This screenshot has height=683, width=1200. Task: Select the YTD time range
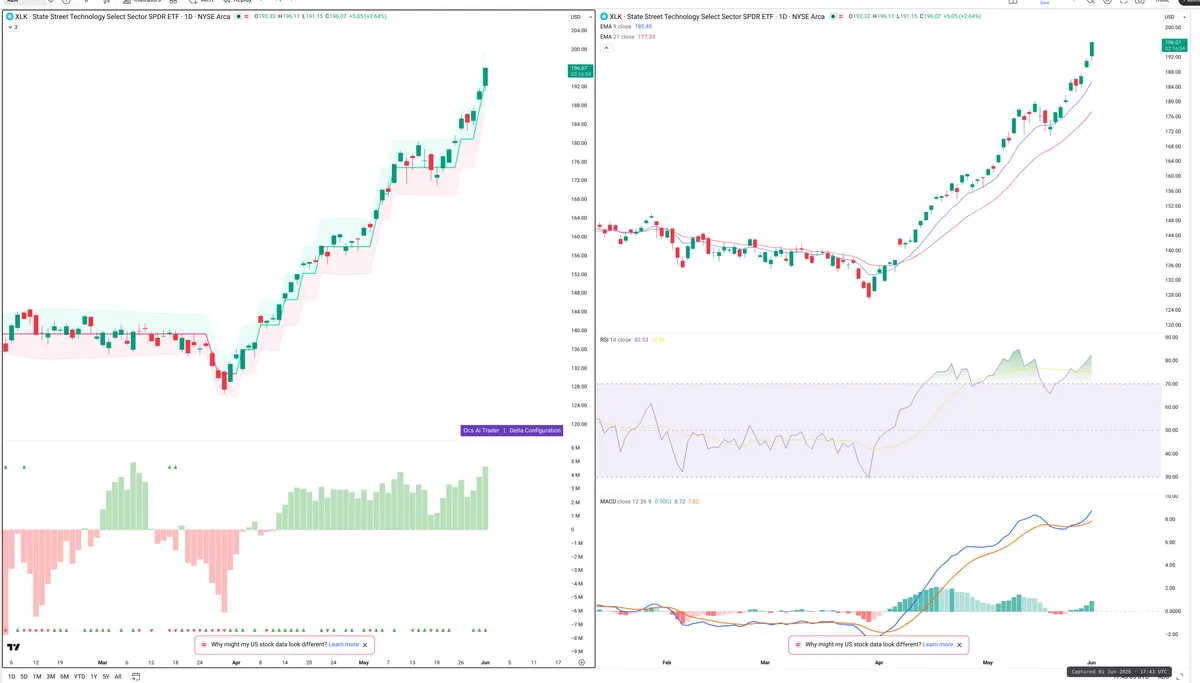[x=79, y=677]
